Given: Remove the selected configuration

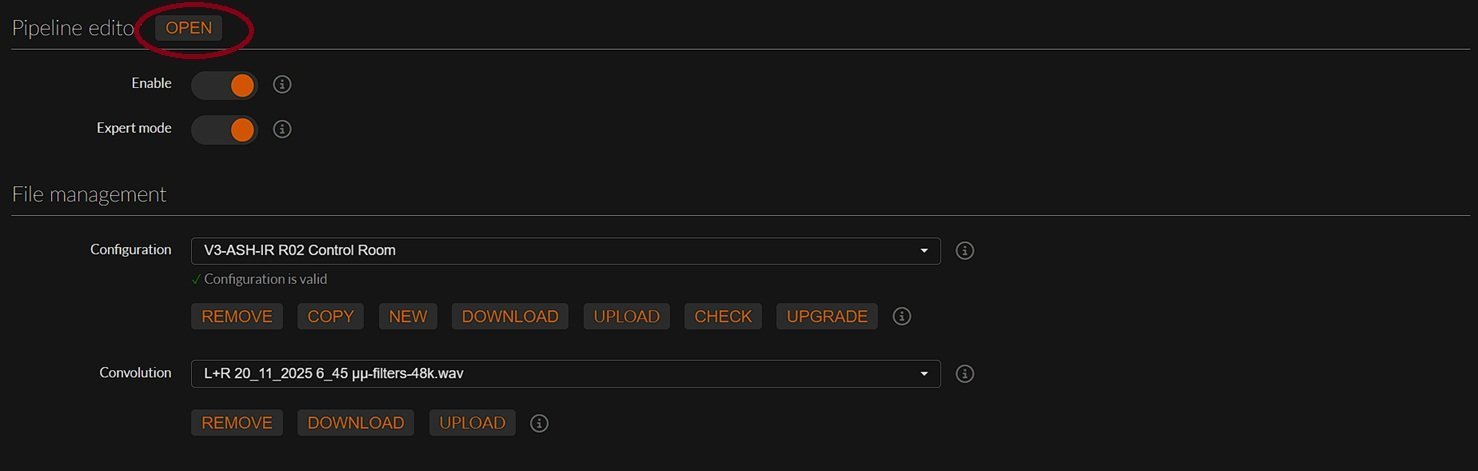Looking at the screenshot, I should point(237,316).
